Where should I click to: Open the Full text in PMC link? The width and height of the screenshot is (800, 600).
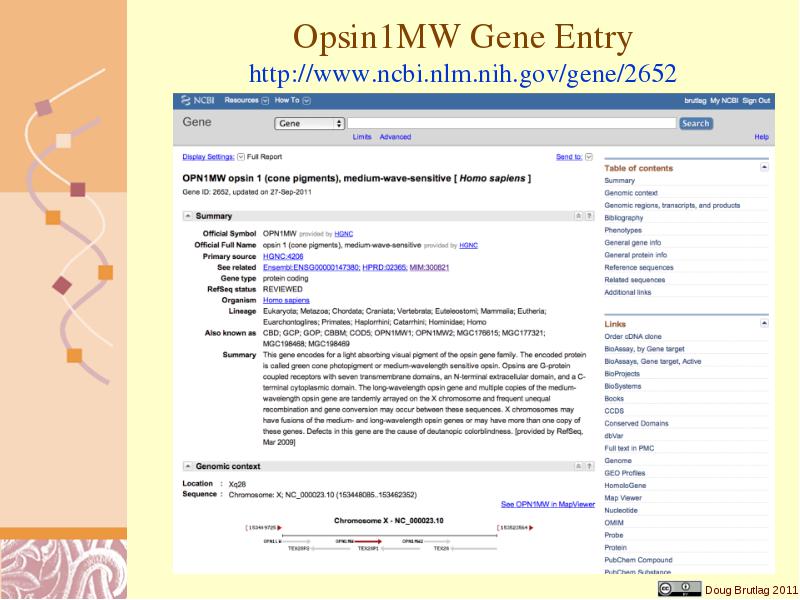pyautogui.click(x=629, y=448)
